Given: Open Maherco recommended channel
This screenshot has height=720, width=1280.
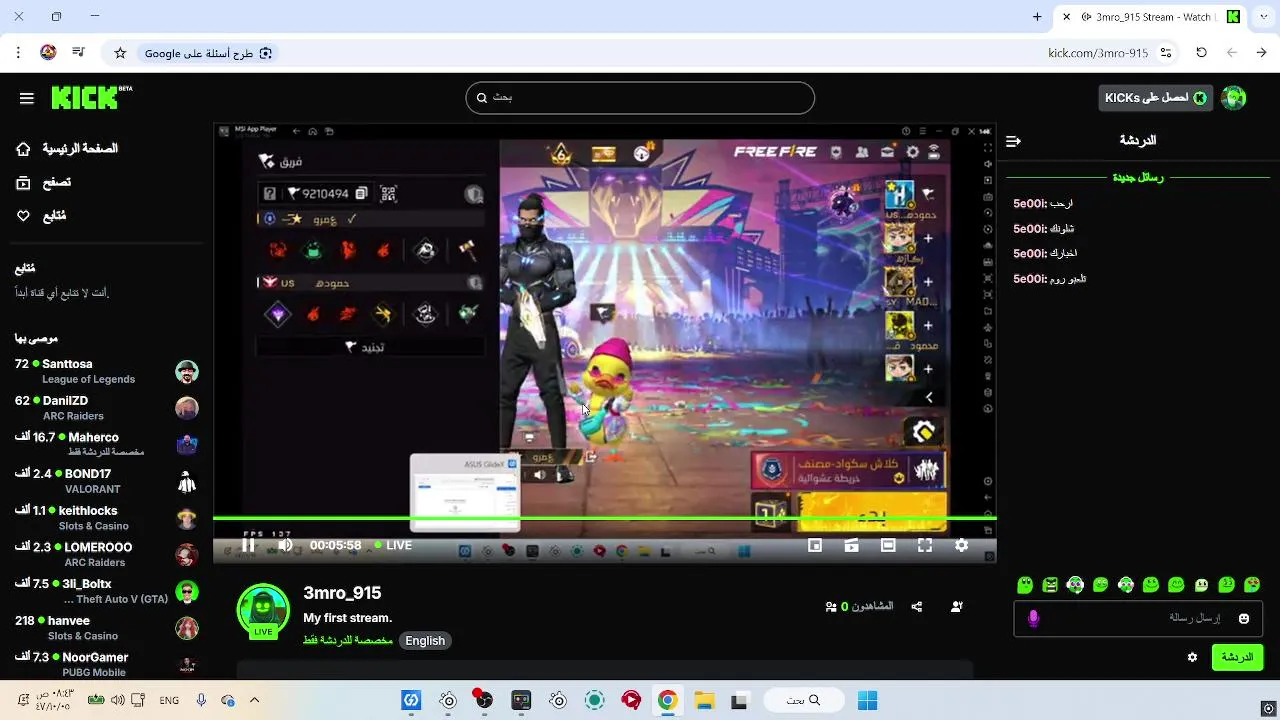Looking at the screenshot, I should 106,444.
